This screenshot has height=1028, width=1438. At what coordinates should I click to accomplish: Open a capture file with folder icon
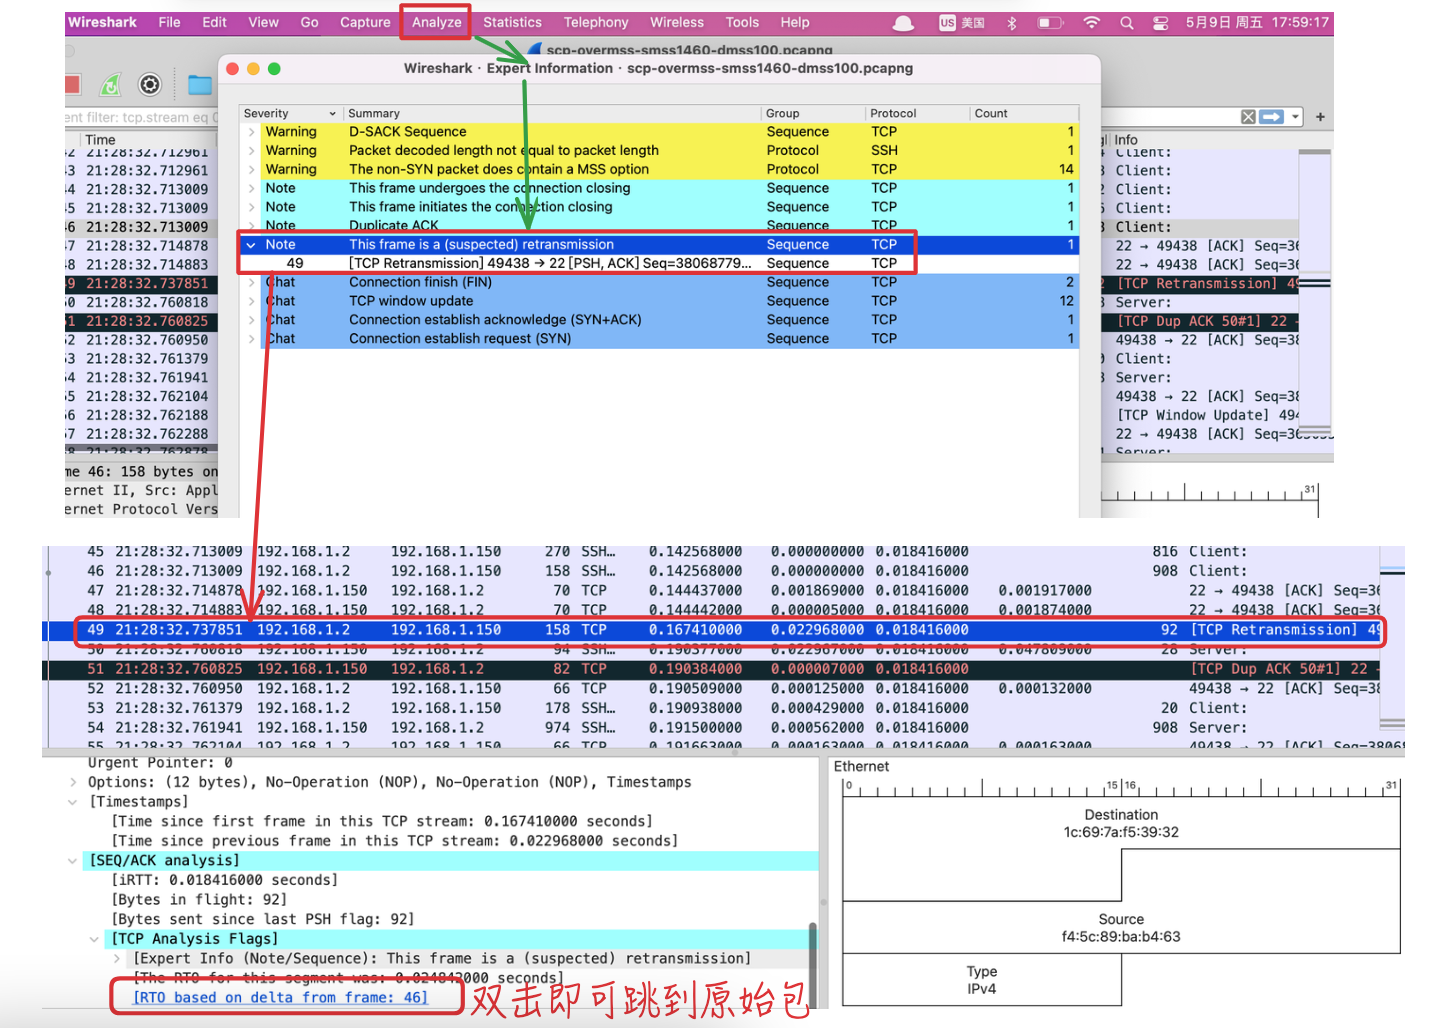[200, 85]
